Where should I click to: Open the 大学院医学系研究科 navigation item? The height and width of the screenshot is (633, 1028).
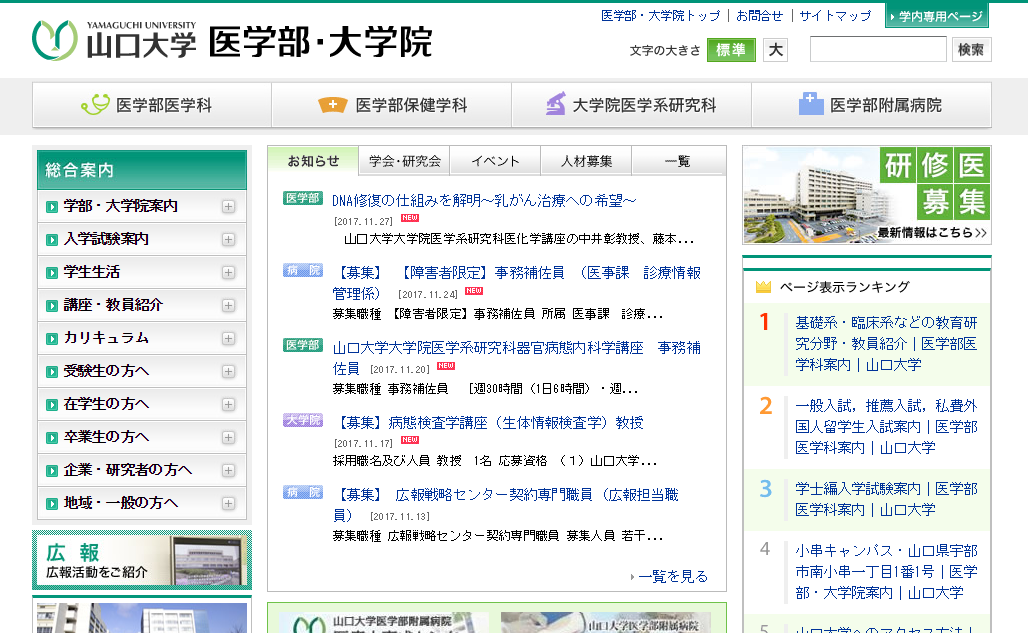(631, 105)
